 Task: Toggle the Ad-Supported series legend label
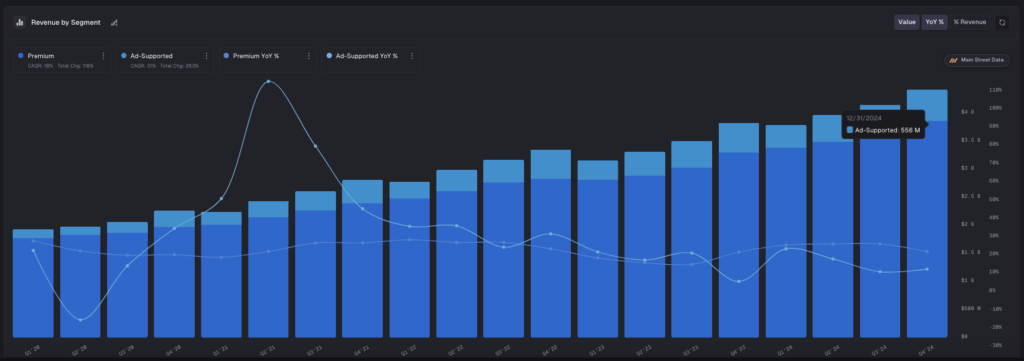pyautogui.click(x=152, y=56)
